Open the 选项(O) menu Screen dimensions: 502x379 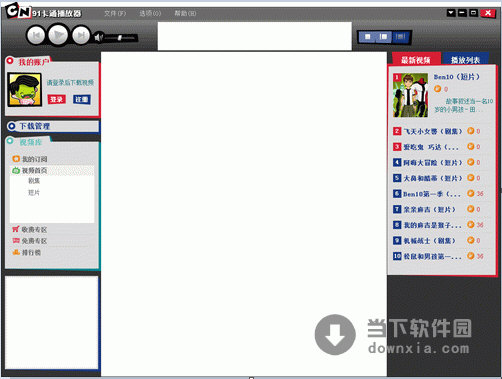(x=150, y=13)
